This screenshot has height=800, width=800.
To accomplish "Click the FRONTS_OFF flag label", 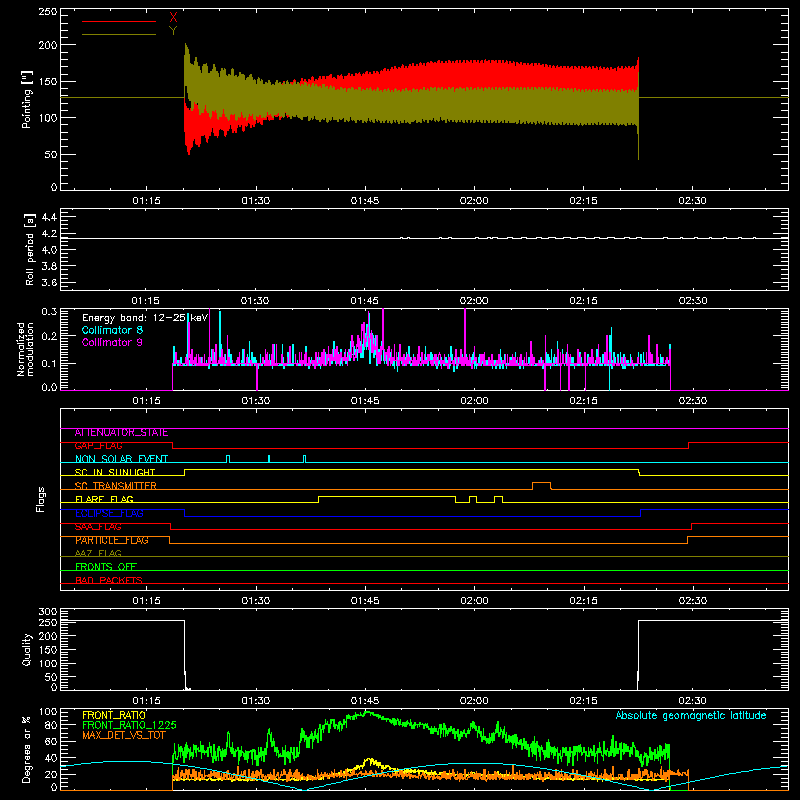I will pyautogui.click(x=106, y=567).
